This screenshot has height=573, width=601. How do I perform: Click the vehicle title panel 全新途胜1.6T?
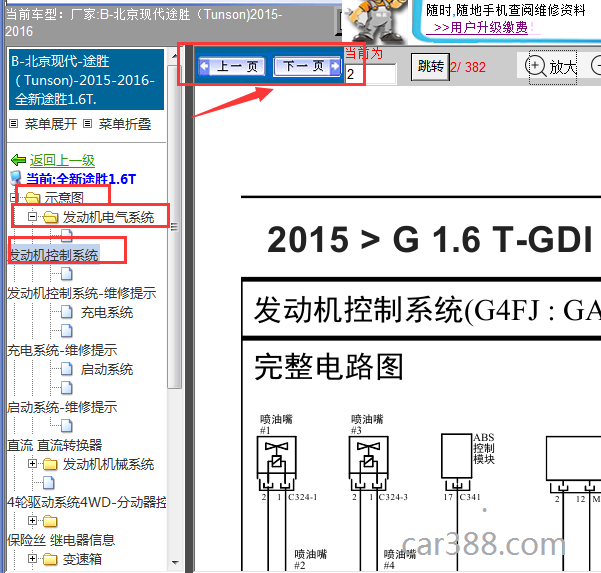86,80
